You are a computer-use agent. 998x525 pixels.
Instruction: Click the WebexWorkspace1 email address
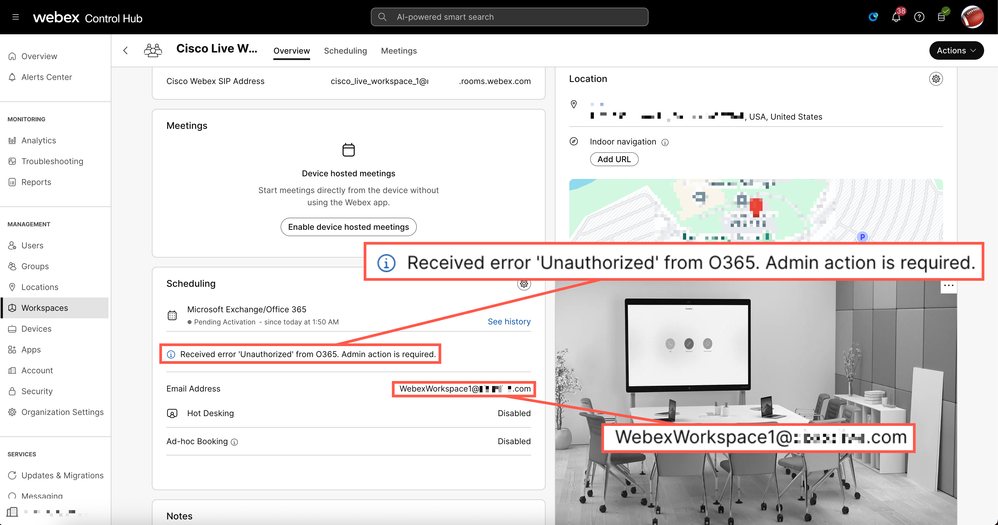pyautogui.click(x=465, y=389)
